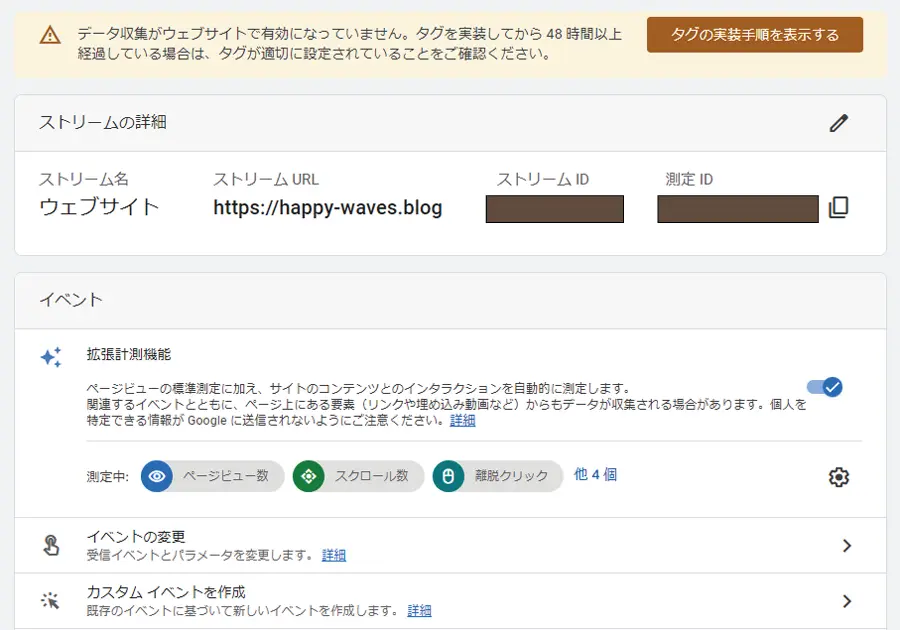900x630 pixels.
Task: Expand the カスタム イベントを作成 row chevron
Action: [846, 601]
